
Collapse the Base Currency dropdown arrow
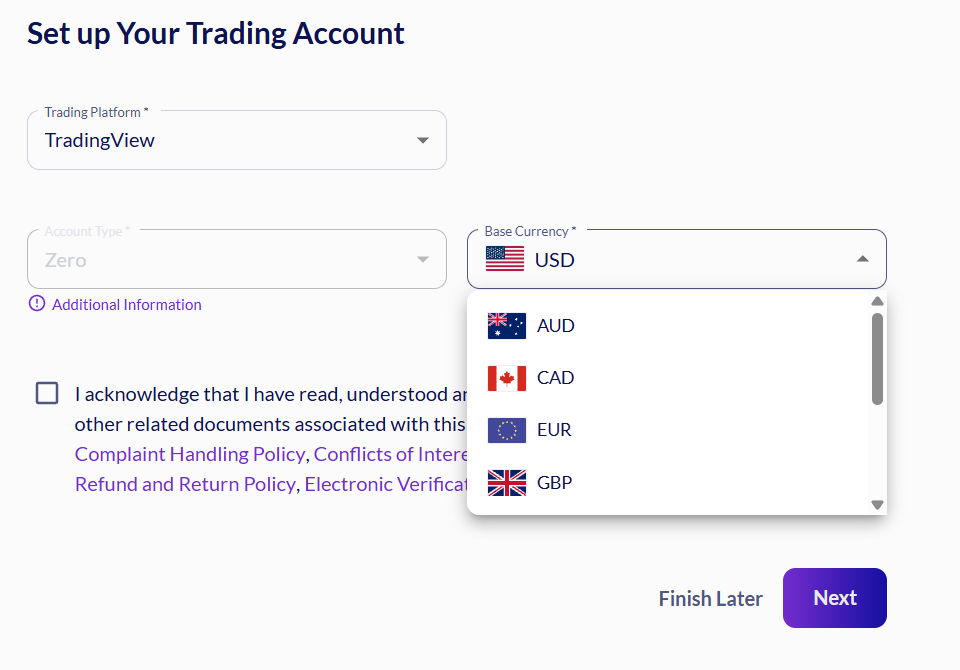click(862, 259)
